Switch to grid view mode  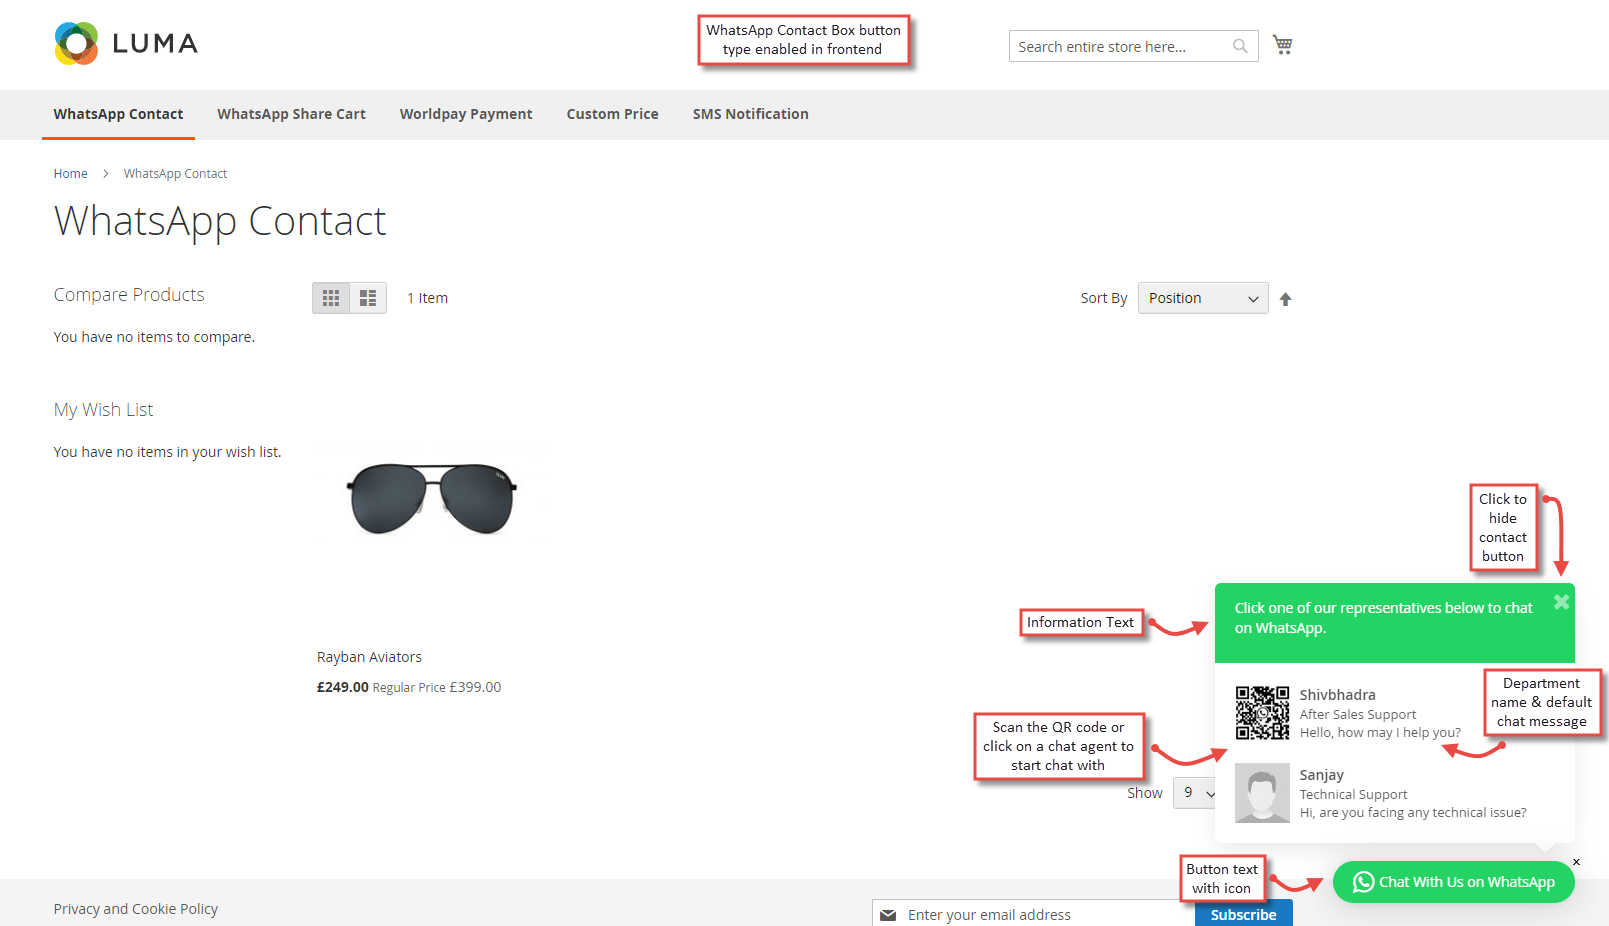331,298
